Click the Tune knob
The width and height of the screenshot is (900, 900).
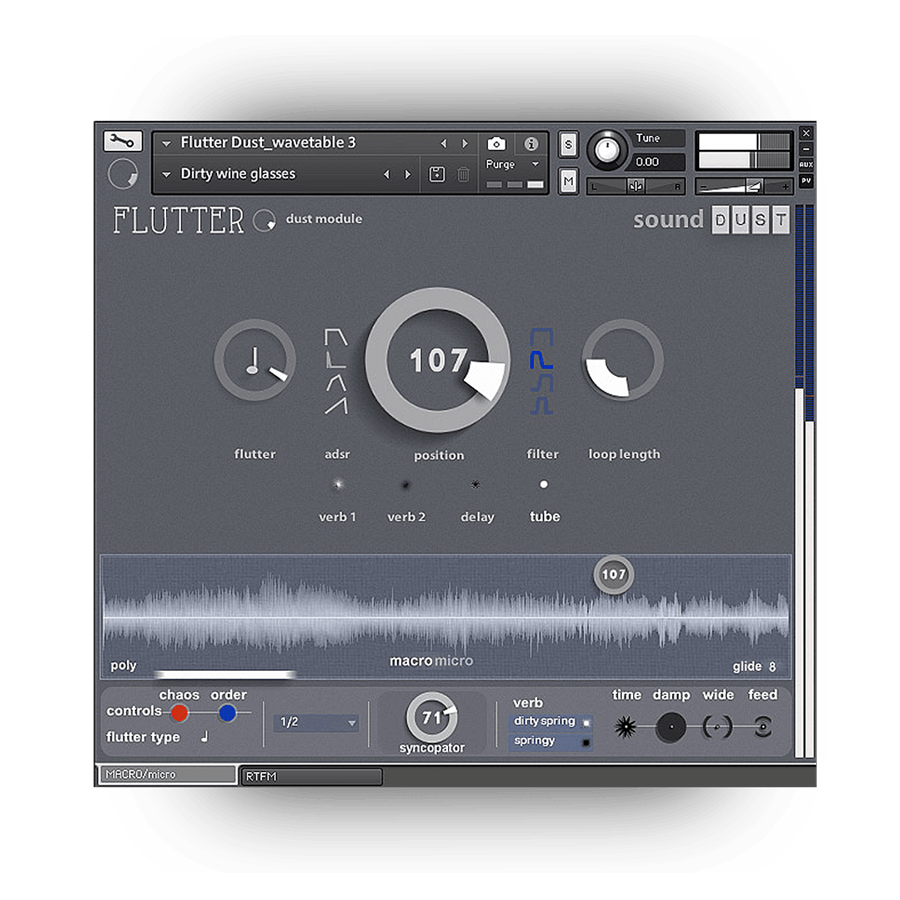tap(607, 150)
